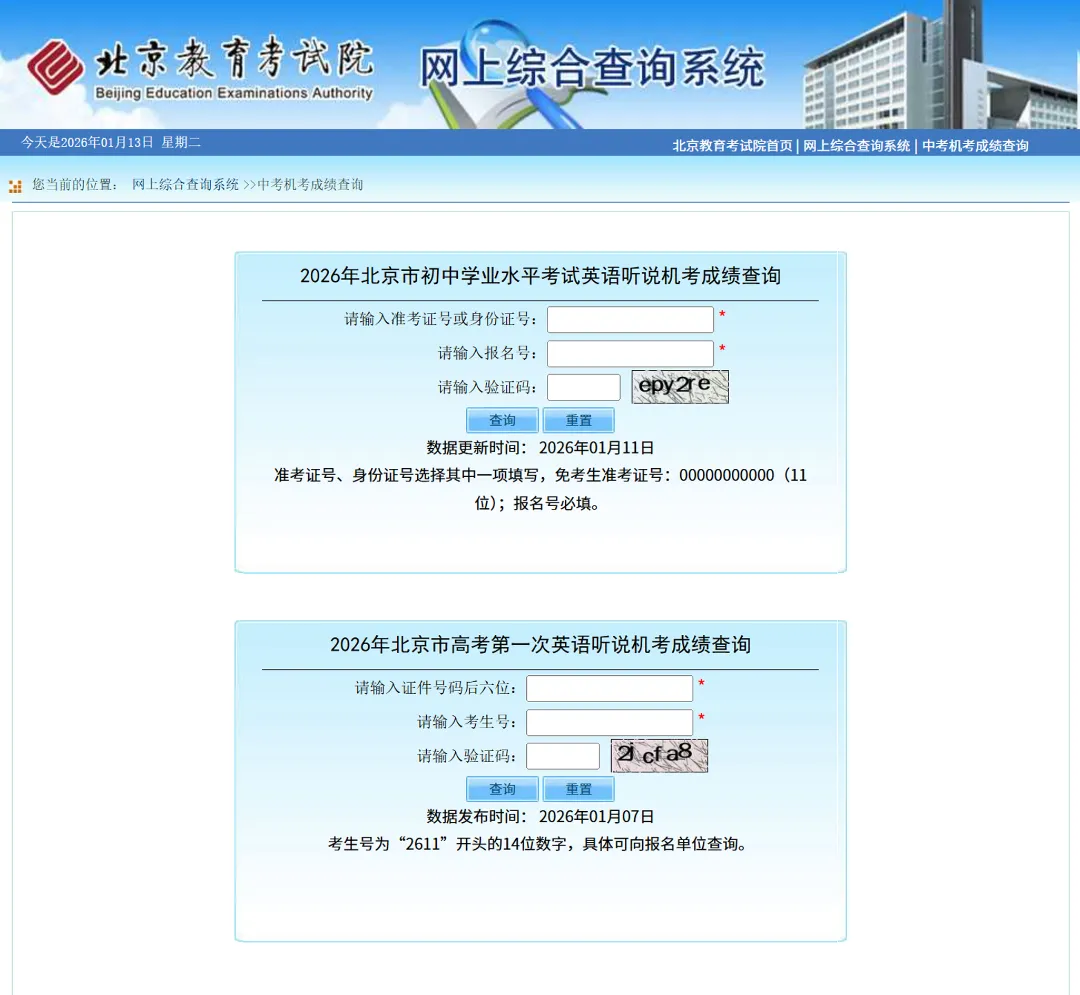
Task: Focus the 证件号码后六位 input field
Action: [x=610, y=688]
